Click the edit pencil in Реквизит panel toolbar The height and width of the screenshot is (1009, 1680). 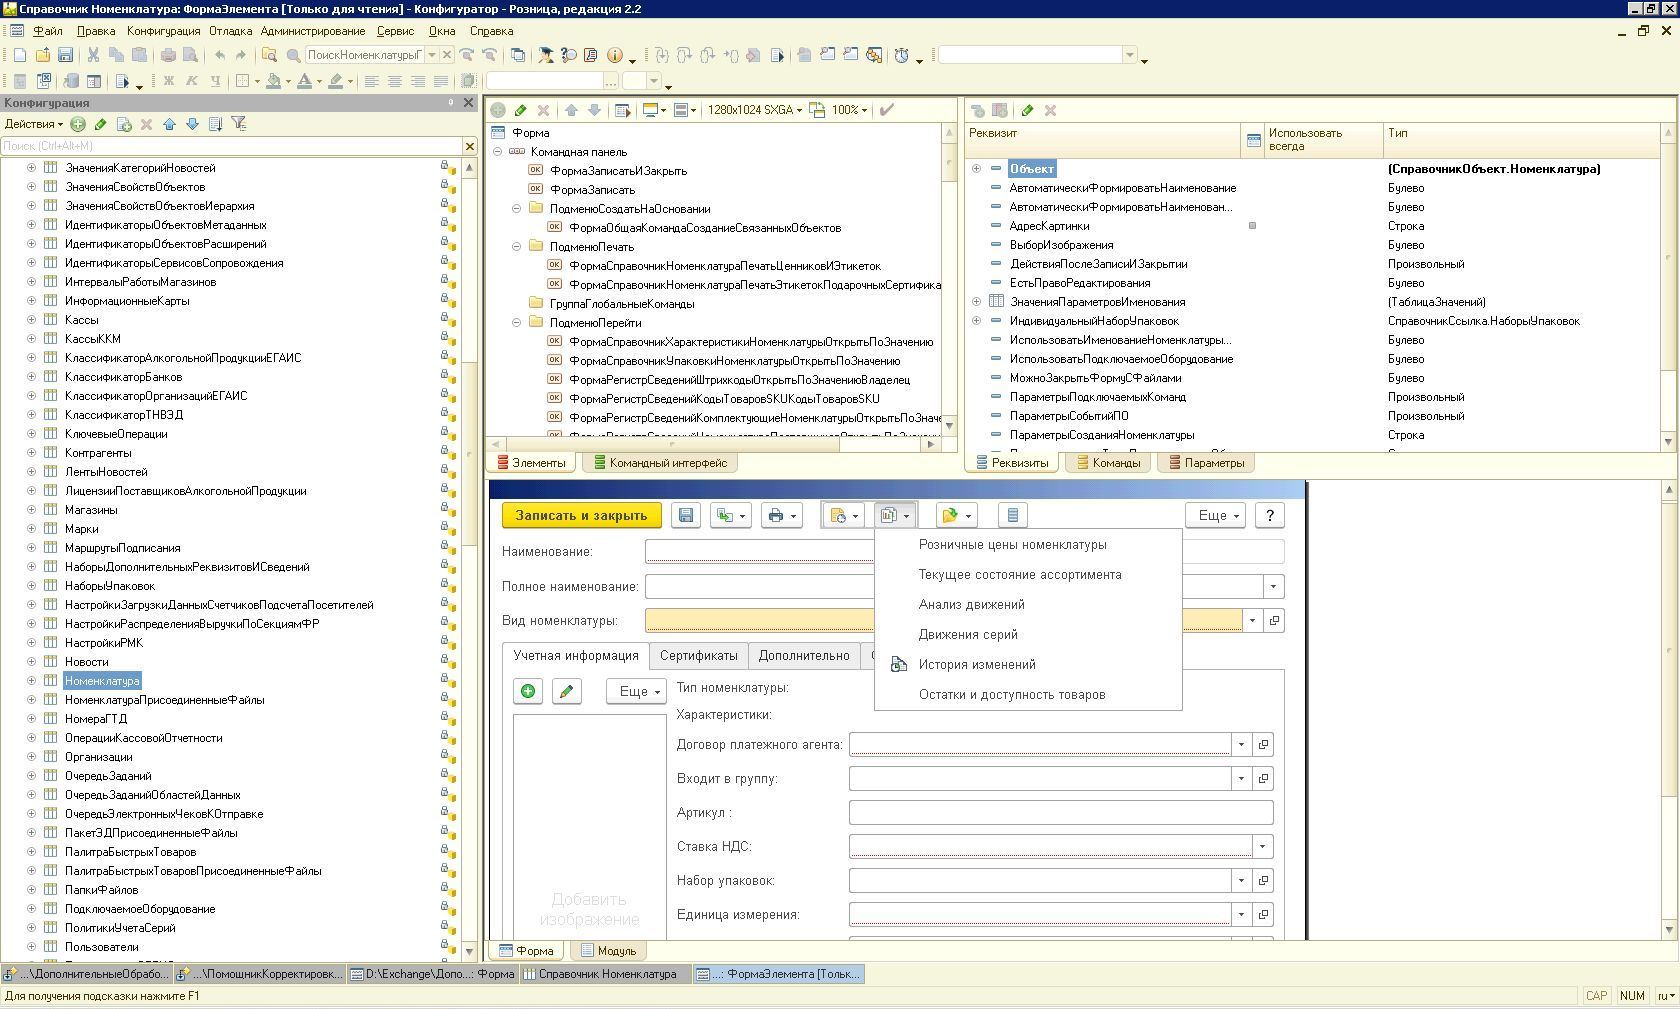(x=1027, y=110)
